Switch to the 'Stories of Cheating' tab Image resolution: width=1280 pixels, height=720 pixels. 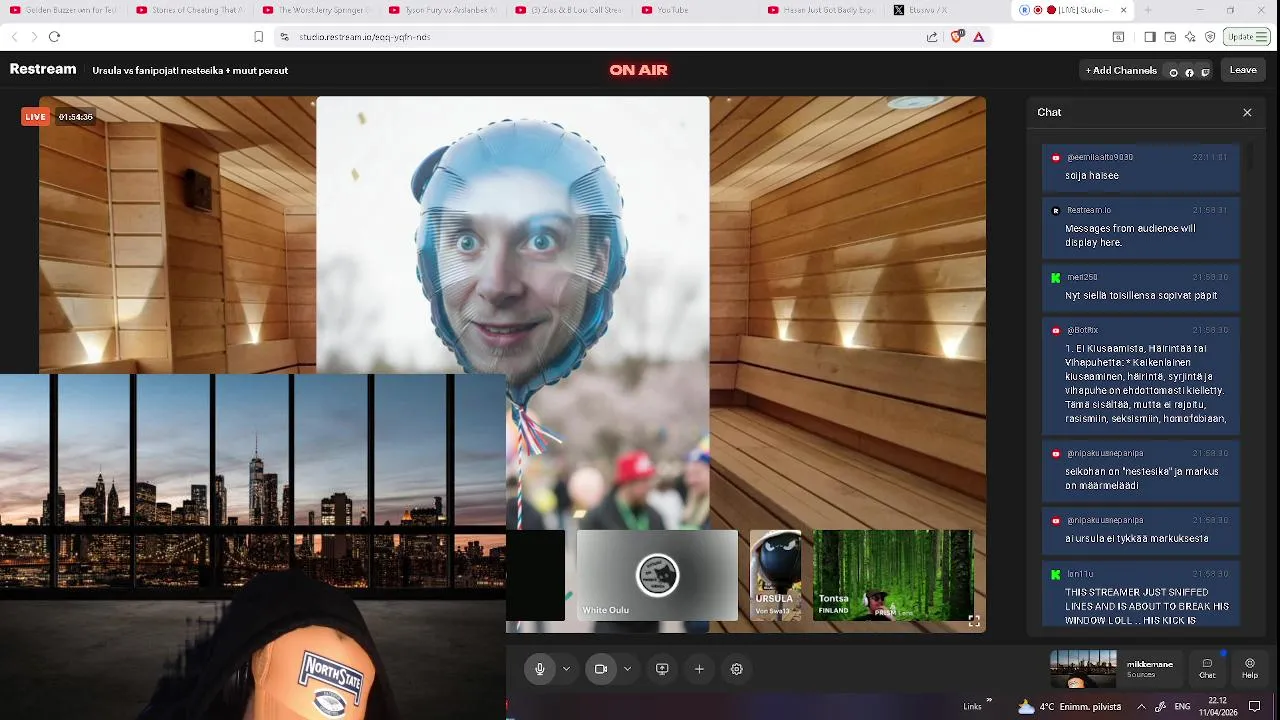tap(190, 10)
